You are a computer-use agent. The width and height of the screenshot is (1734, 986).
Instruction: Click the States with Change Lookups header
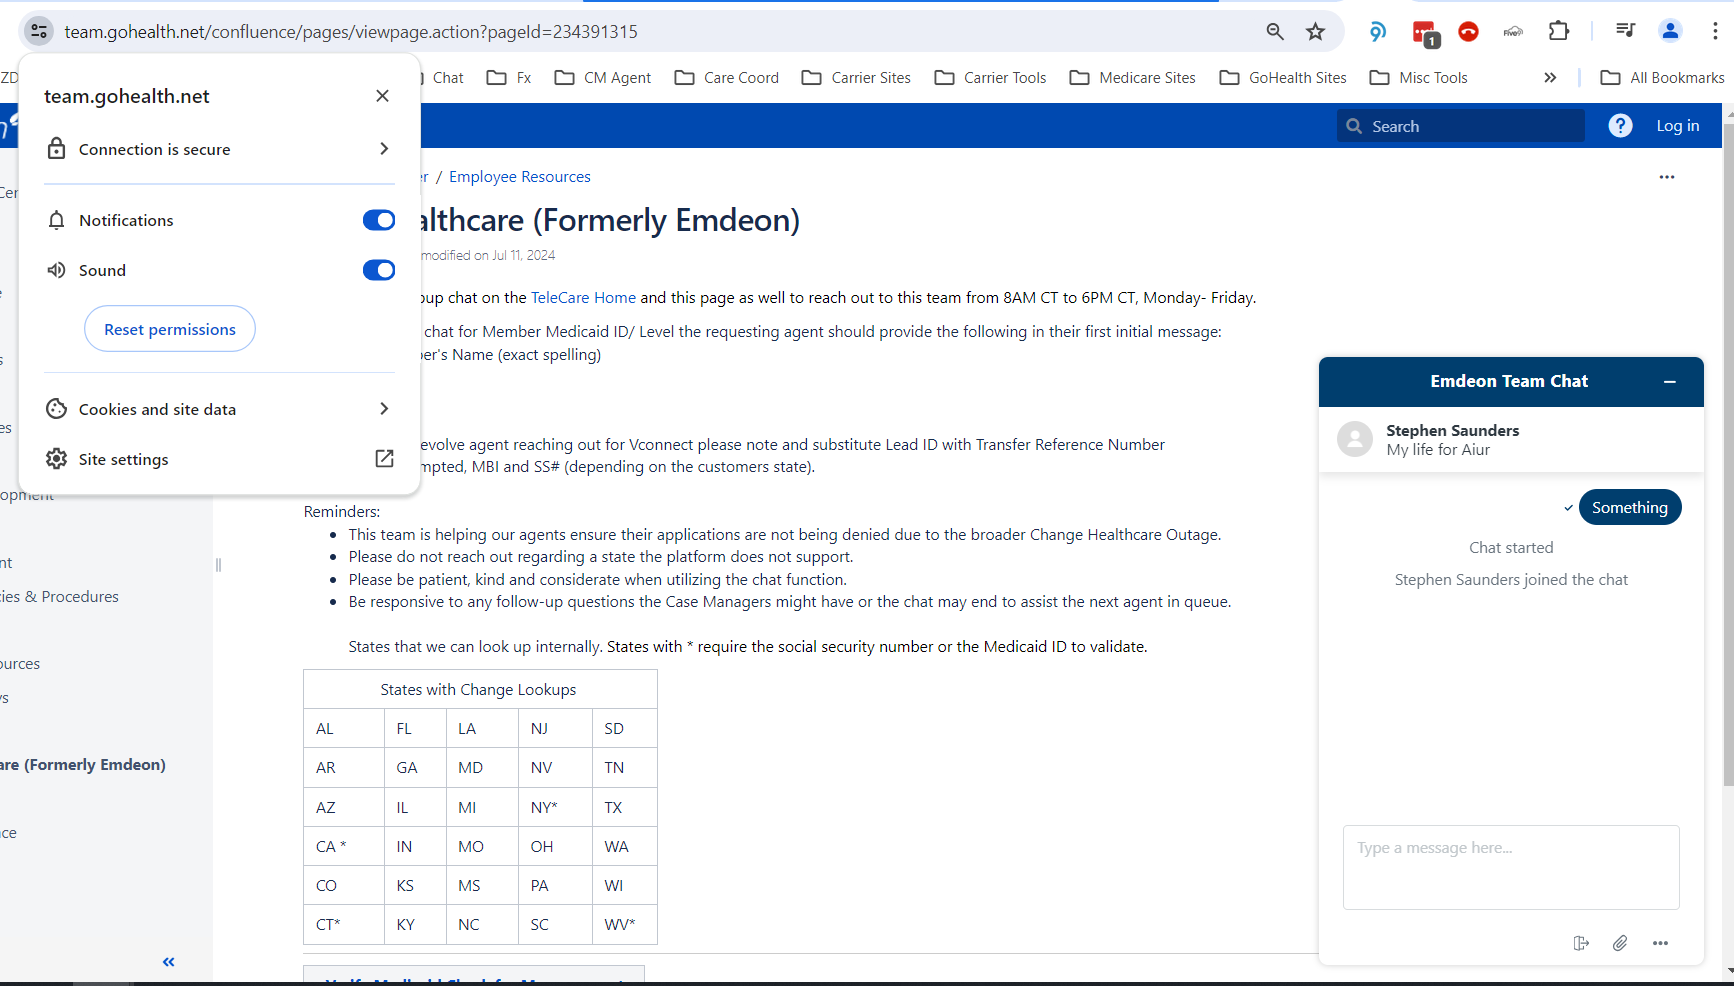pyautogui.click(x=479, y=690)
